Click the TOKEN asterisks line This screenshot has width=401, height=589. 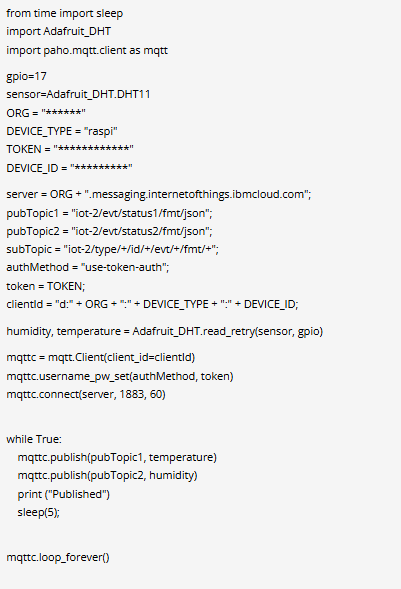click(70, 149)
